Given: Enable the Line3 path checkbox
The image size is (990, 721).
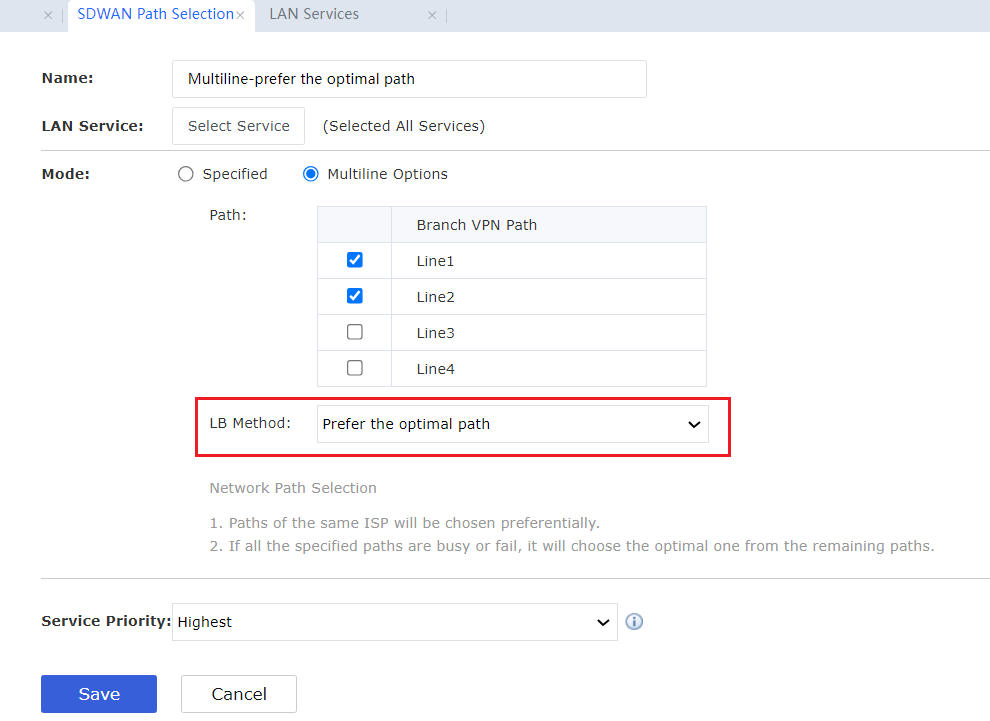Looking at the screenshot, I should 354,332.
